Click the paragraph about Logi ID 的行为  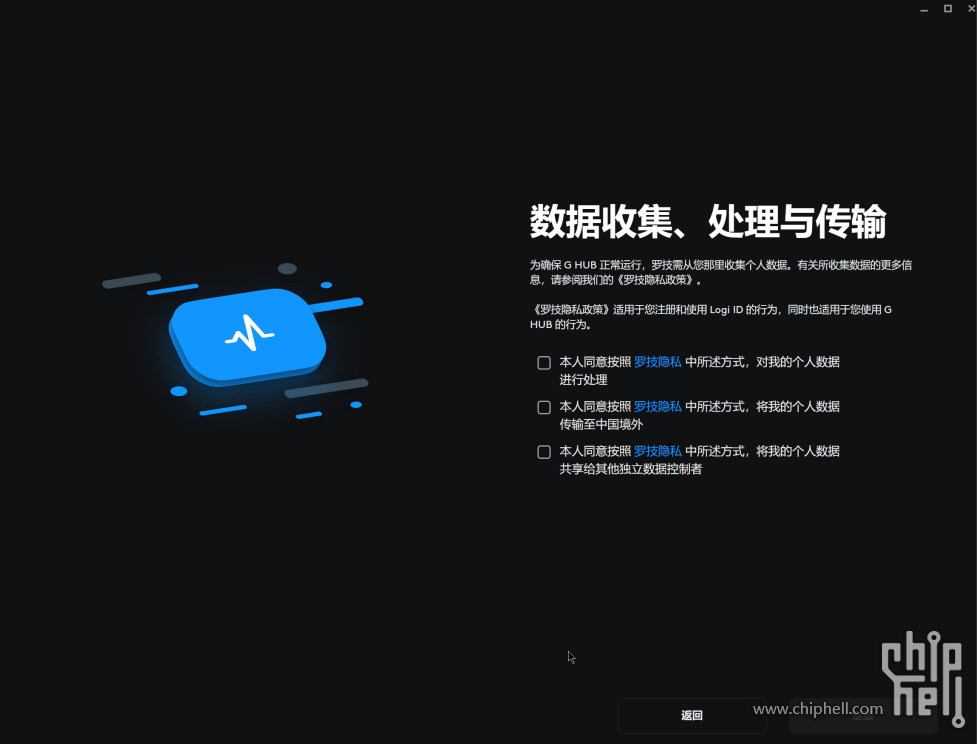coord(711,317)
